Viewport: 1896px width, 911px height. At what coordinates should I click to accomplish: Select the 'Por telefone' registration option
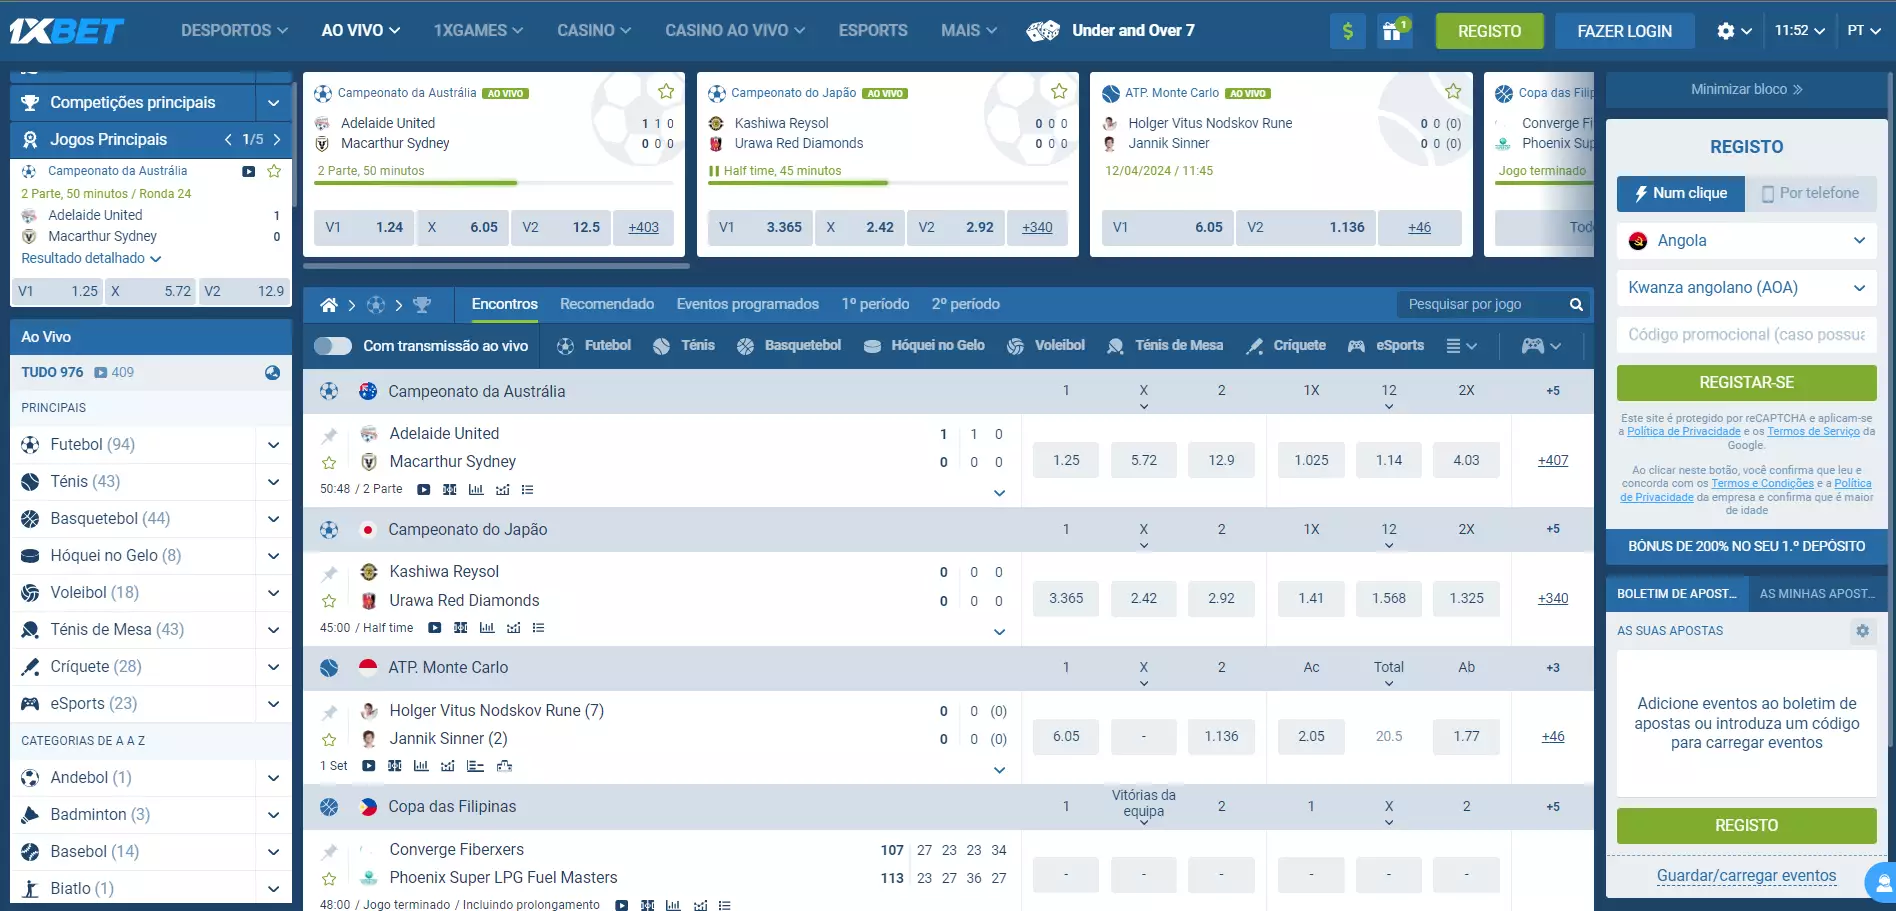tap(1810, 194)
